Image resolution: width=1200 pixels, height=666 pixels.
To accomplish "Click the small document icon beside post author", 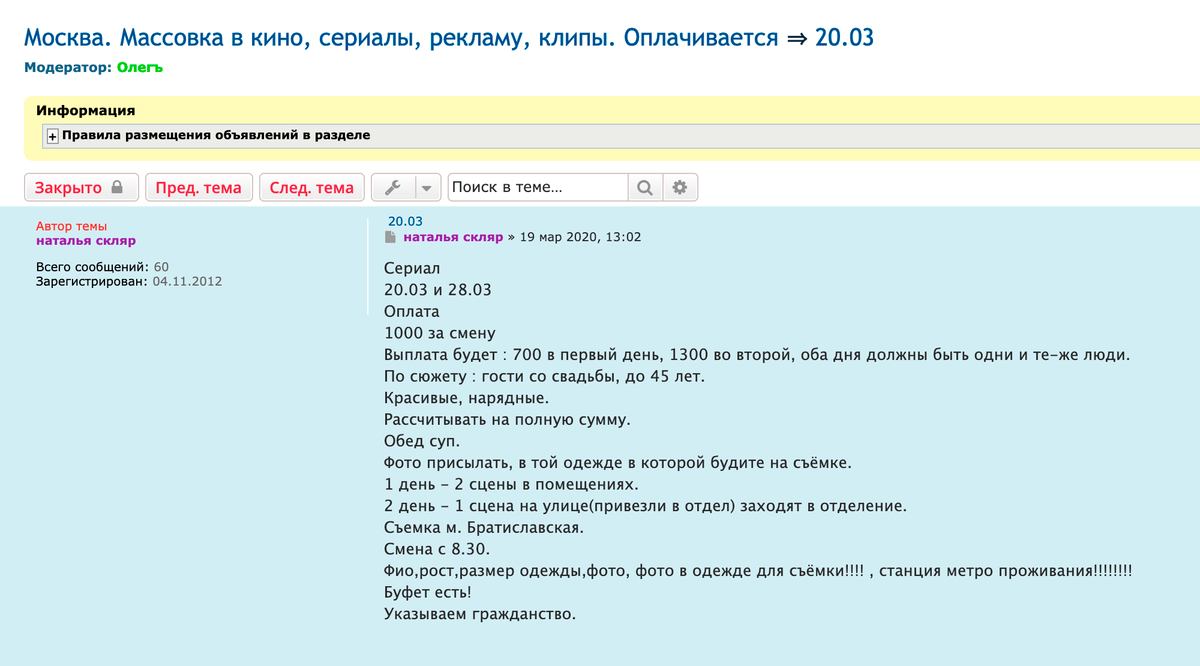I will 391,238.
